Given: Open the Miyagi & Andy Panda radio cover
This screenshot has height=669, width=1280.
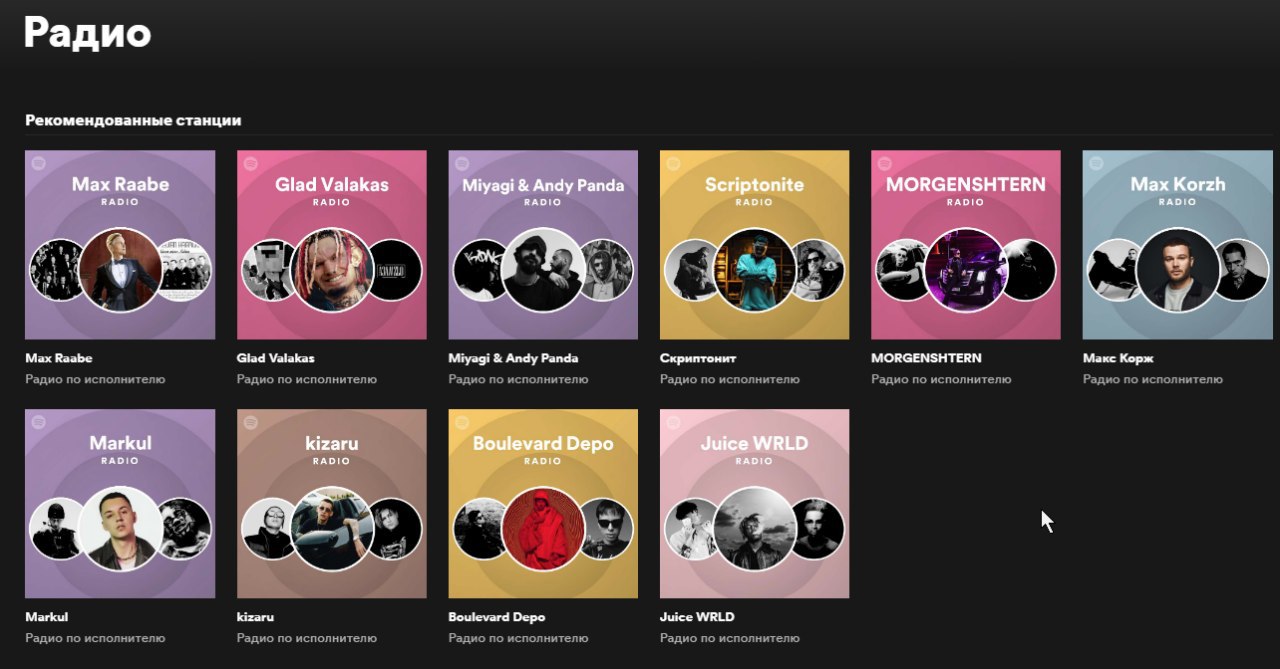Looking at the screenshot, I should (x=543, y=245).
